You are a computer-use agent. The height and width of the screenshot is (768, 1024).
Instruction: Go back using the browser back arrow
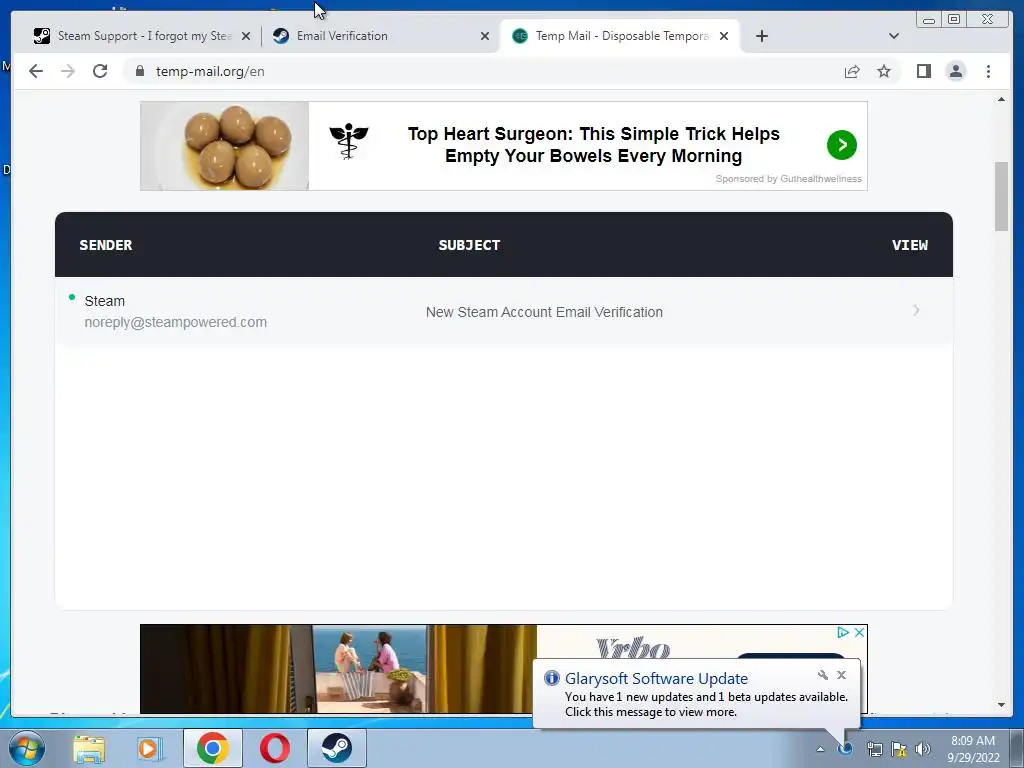click(36, 71)
